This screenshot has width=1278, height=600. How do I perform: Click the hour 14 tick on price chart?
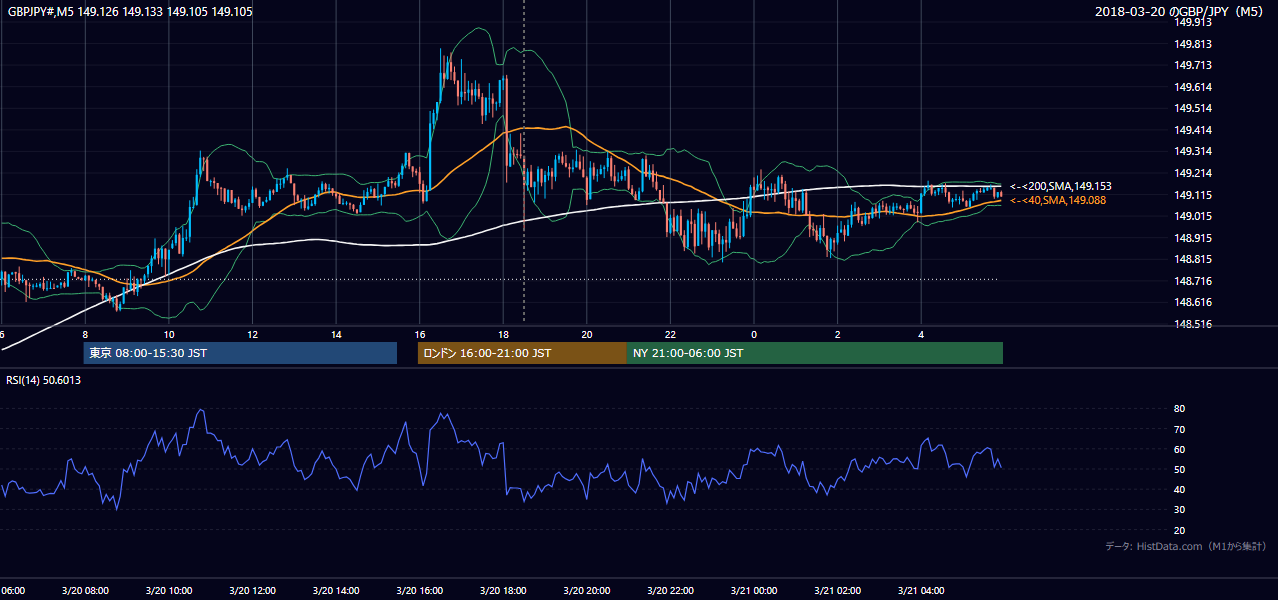[336, 334]
